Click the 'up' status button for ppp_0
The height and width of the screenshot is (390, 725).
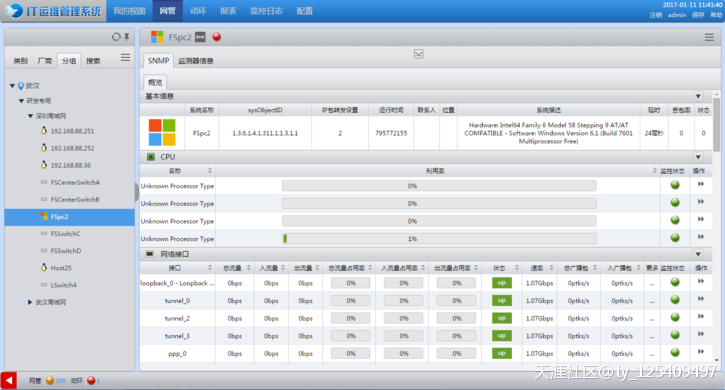[502, 353]
